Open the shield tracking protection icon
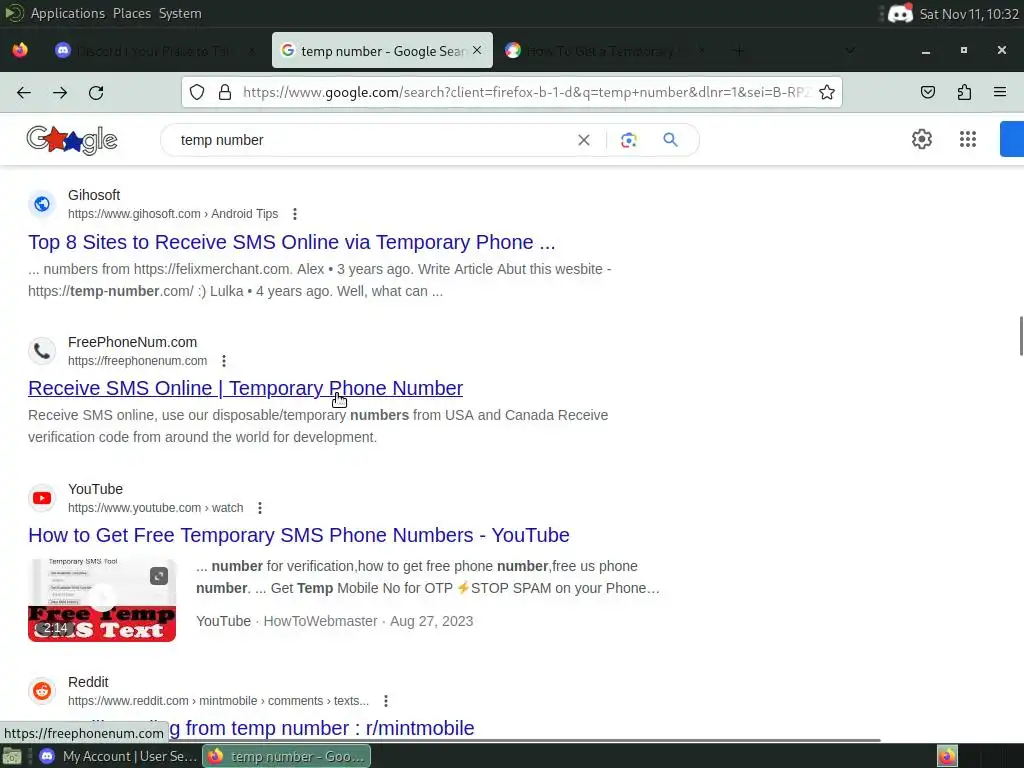This screenshot has height=768, width=1024. [x=197, y=92]
